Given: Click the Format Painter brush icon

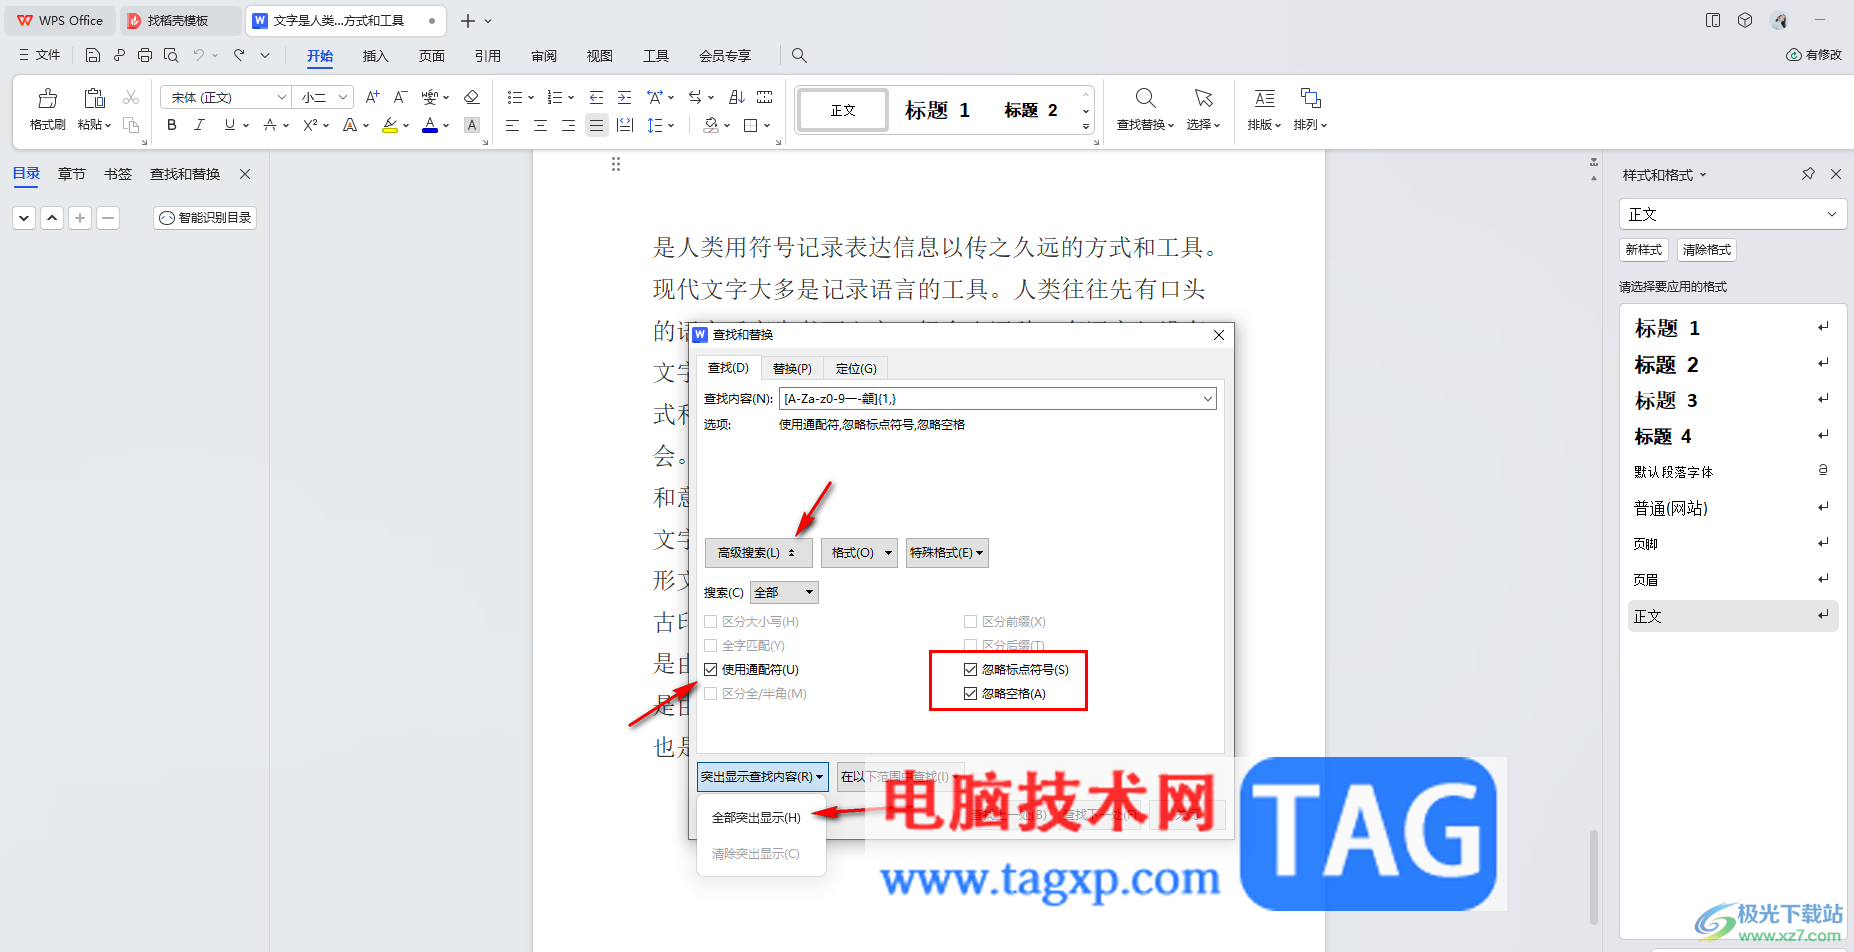Looking at the screenshot, I should [x=47, y=98].
